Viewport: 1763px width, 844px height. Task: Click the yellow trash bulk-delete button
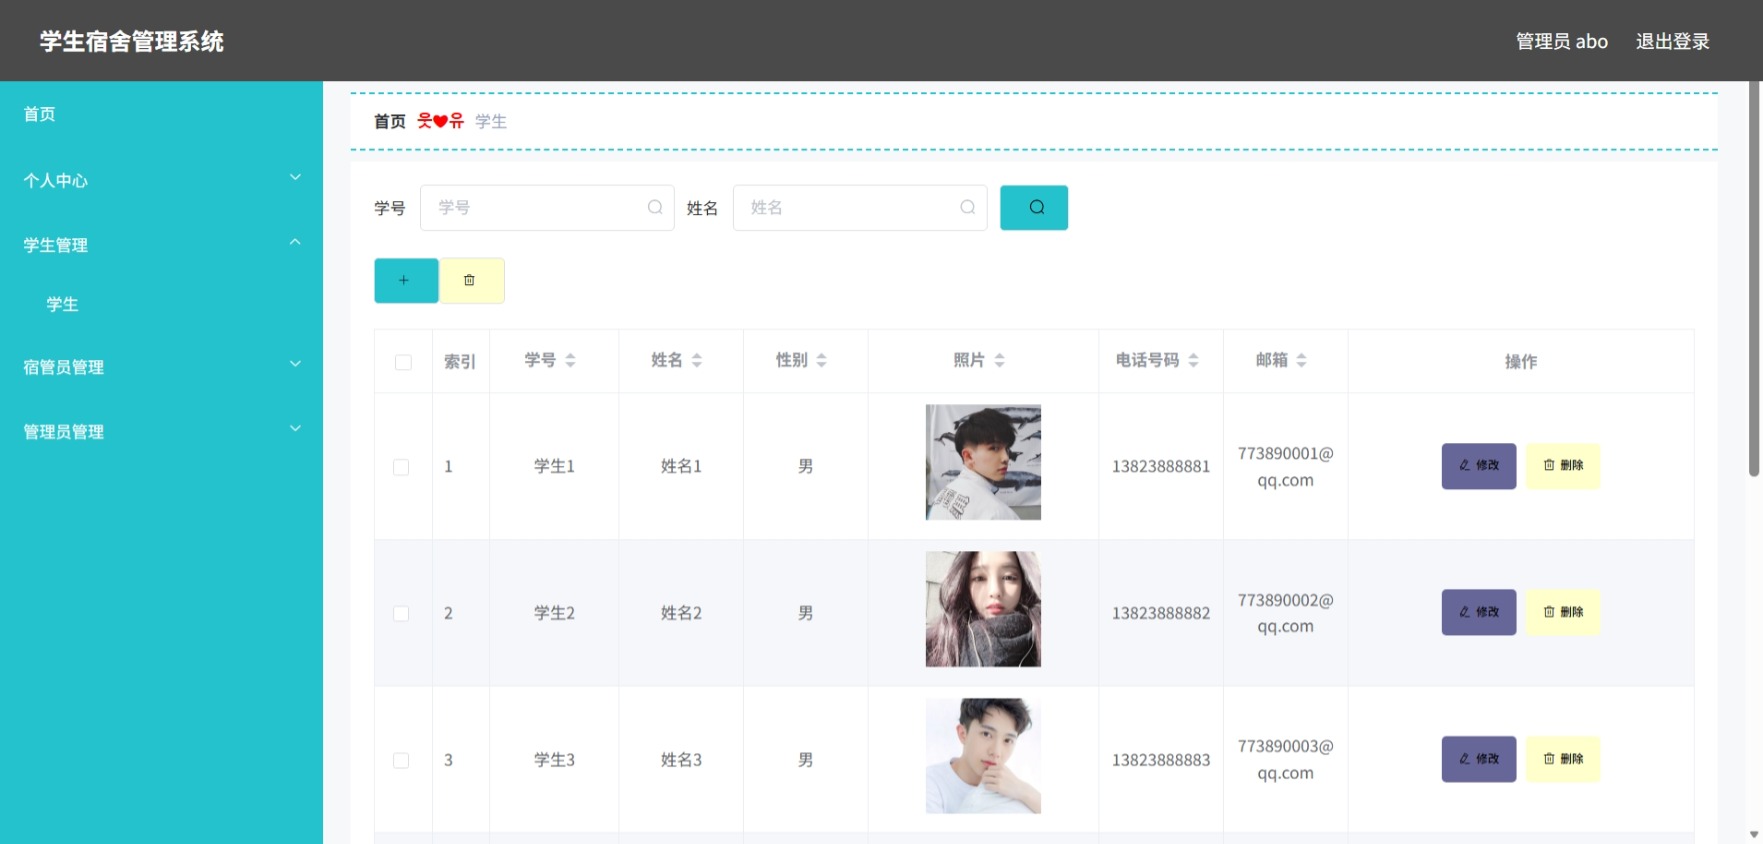[472, 280]
